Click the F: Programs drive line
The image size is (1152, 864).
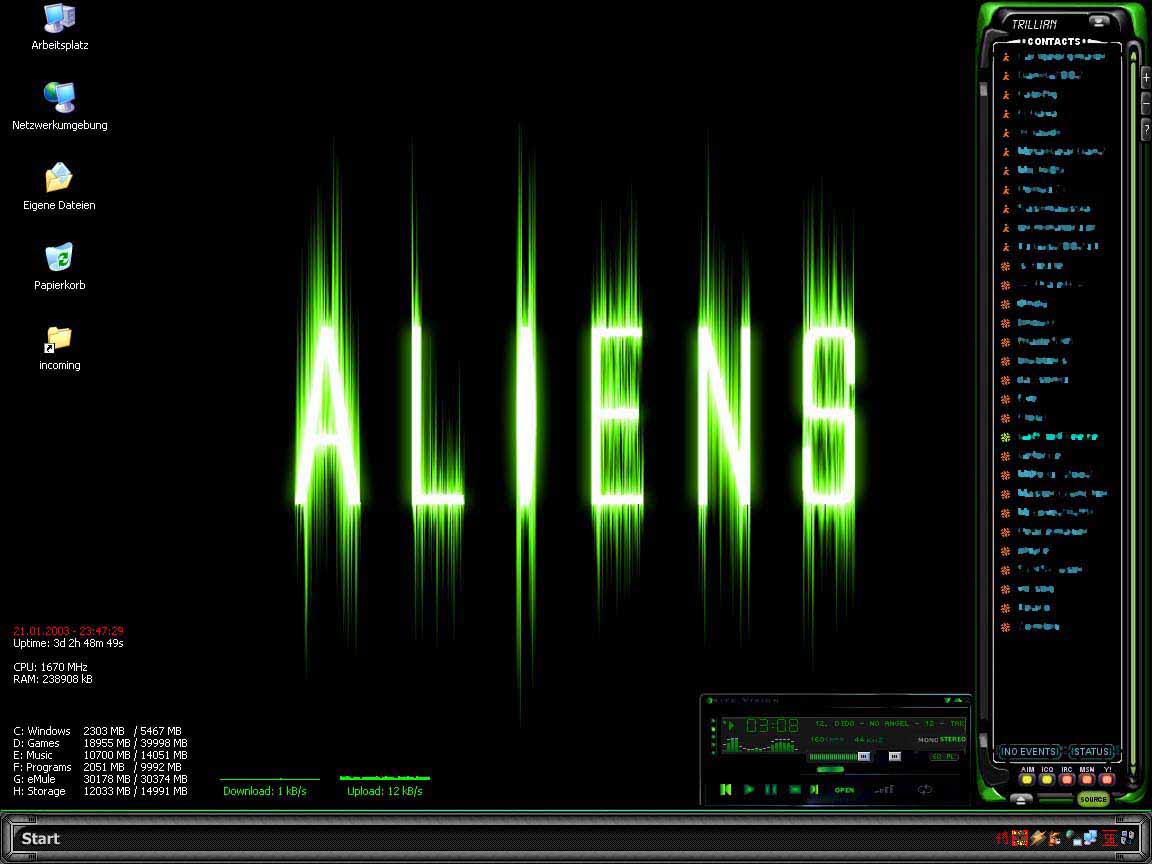[98, 767]
